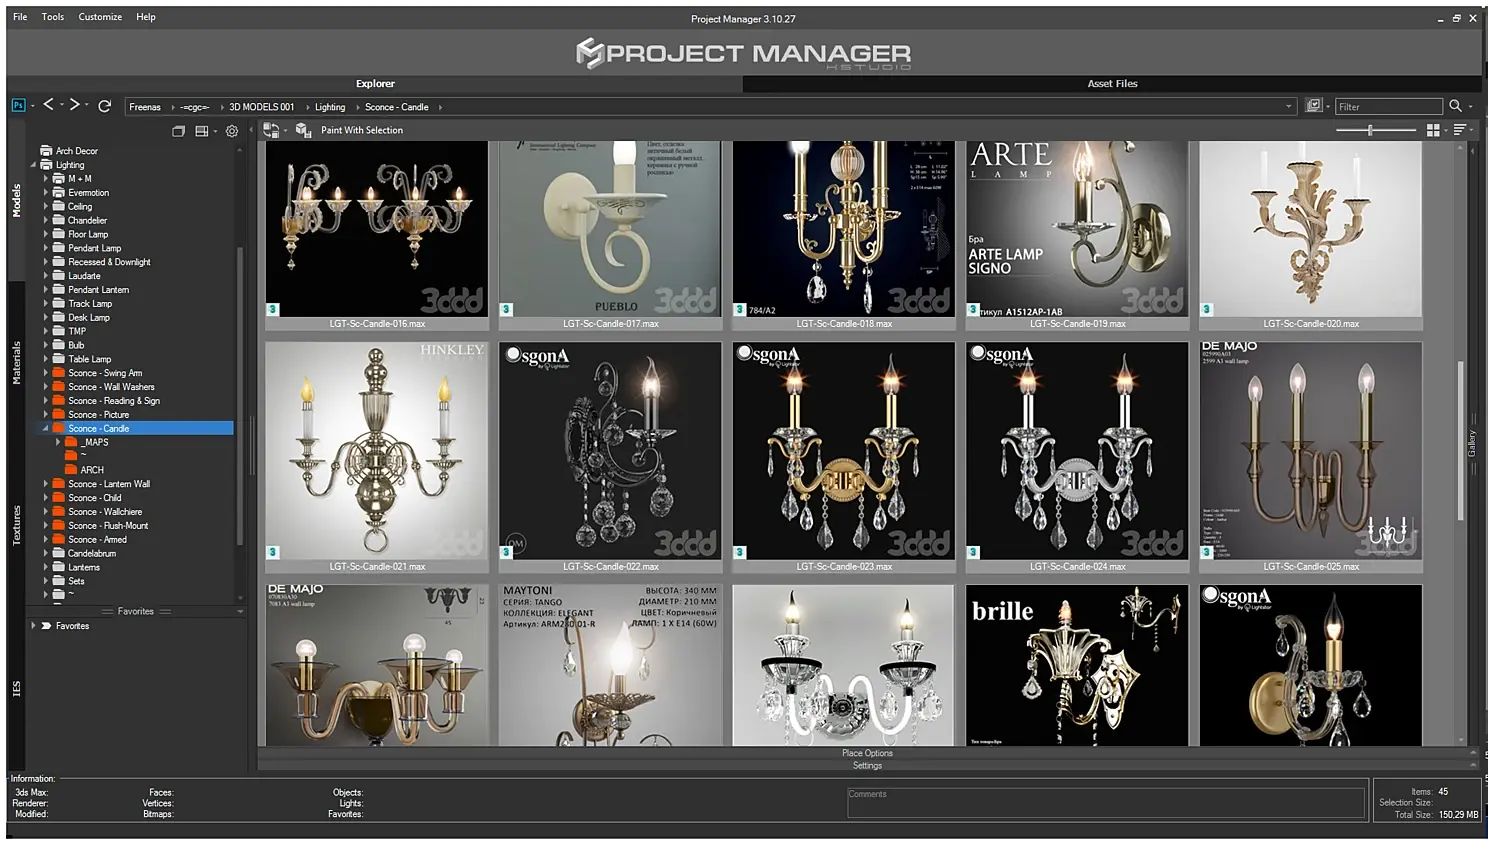Switch to the Textures side tab

[16, 525]
